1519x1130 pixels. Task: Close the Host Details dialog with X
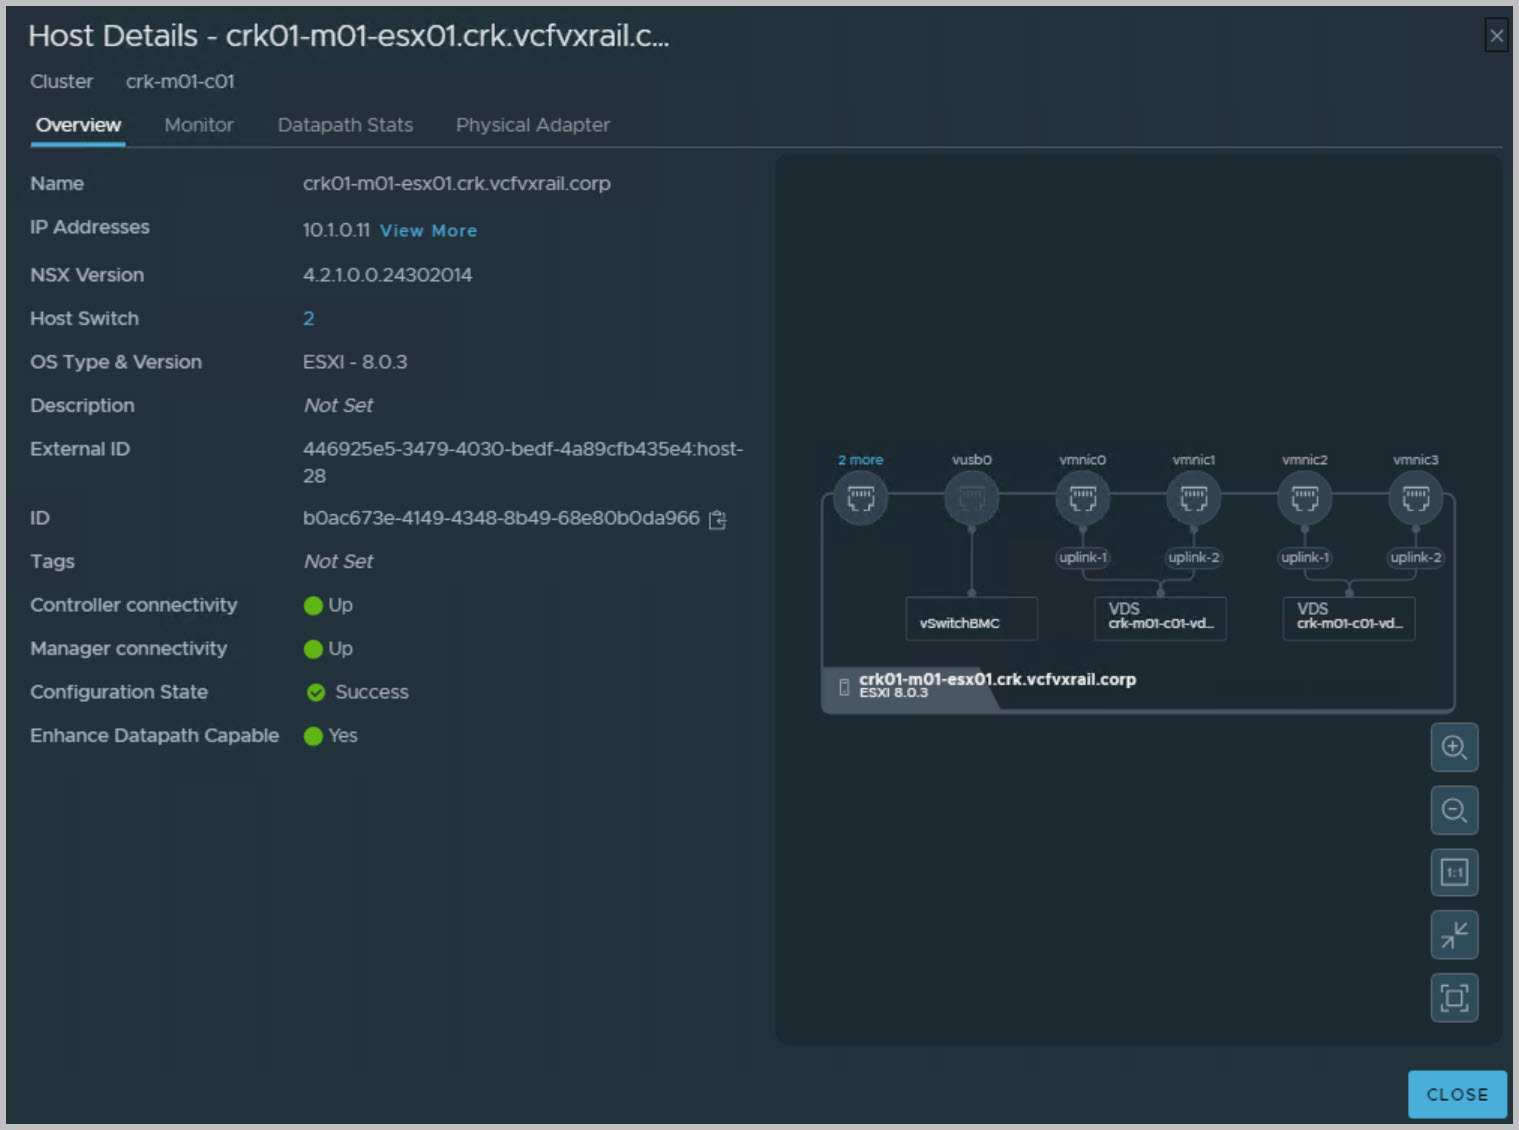1496,36
